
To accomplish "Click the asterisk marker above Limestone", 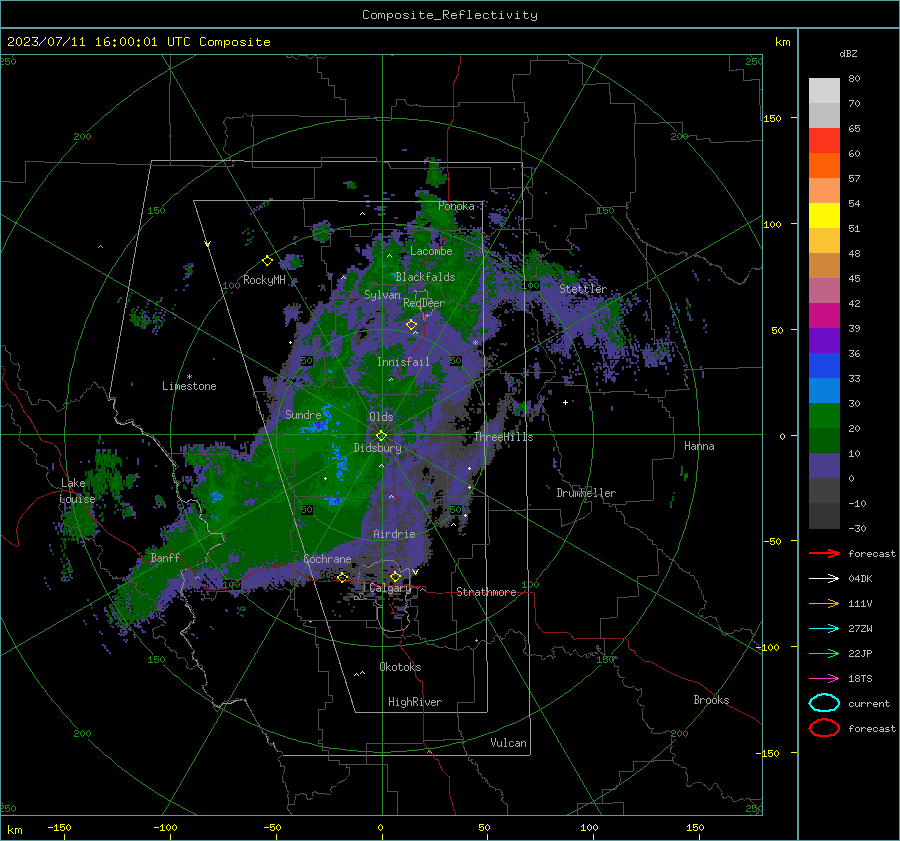I will pos(189,377).
